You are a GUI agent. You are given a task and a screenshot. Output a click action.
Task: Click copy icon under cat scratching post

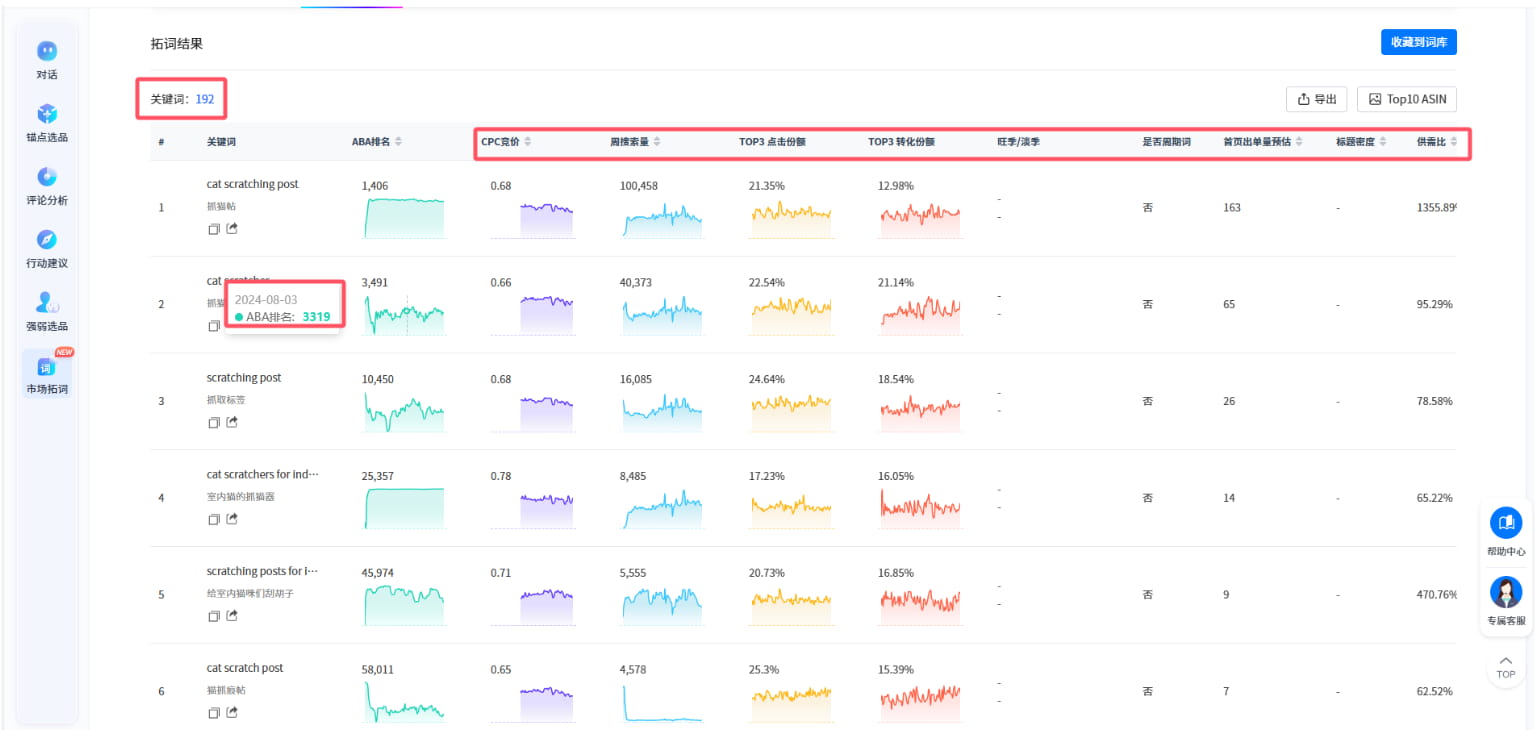213,229
